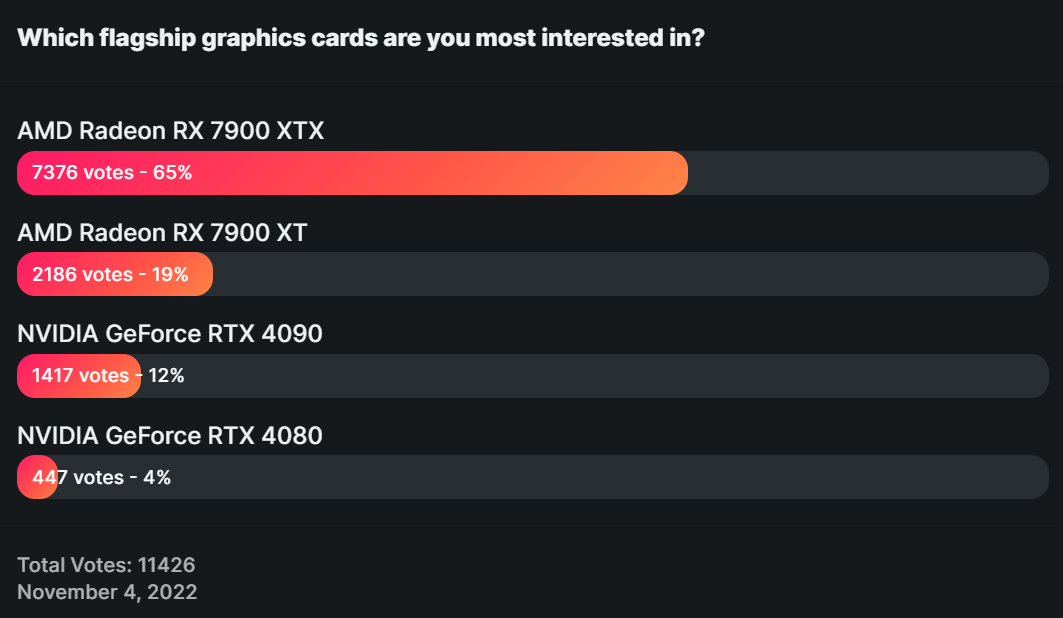Click the November 4, 2022 date
Screen dimensions: 1063x618
pyautogui.click(x=107, y=592)
